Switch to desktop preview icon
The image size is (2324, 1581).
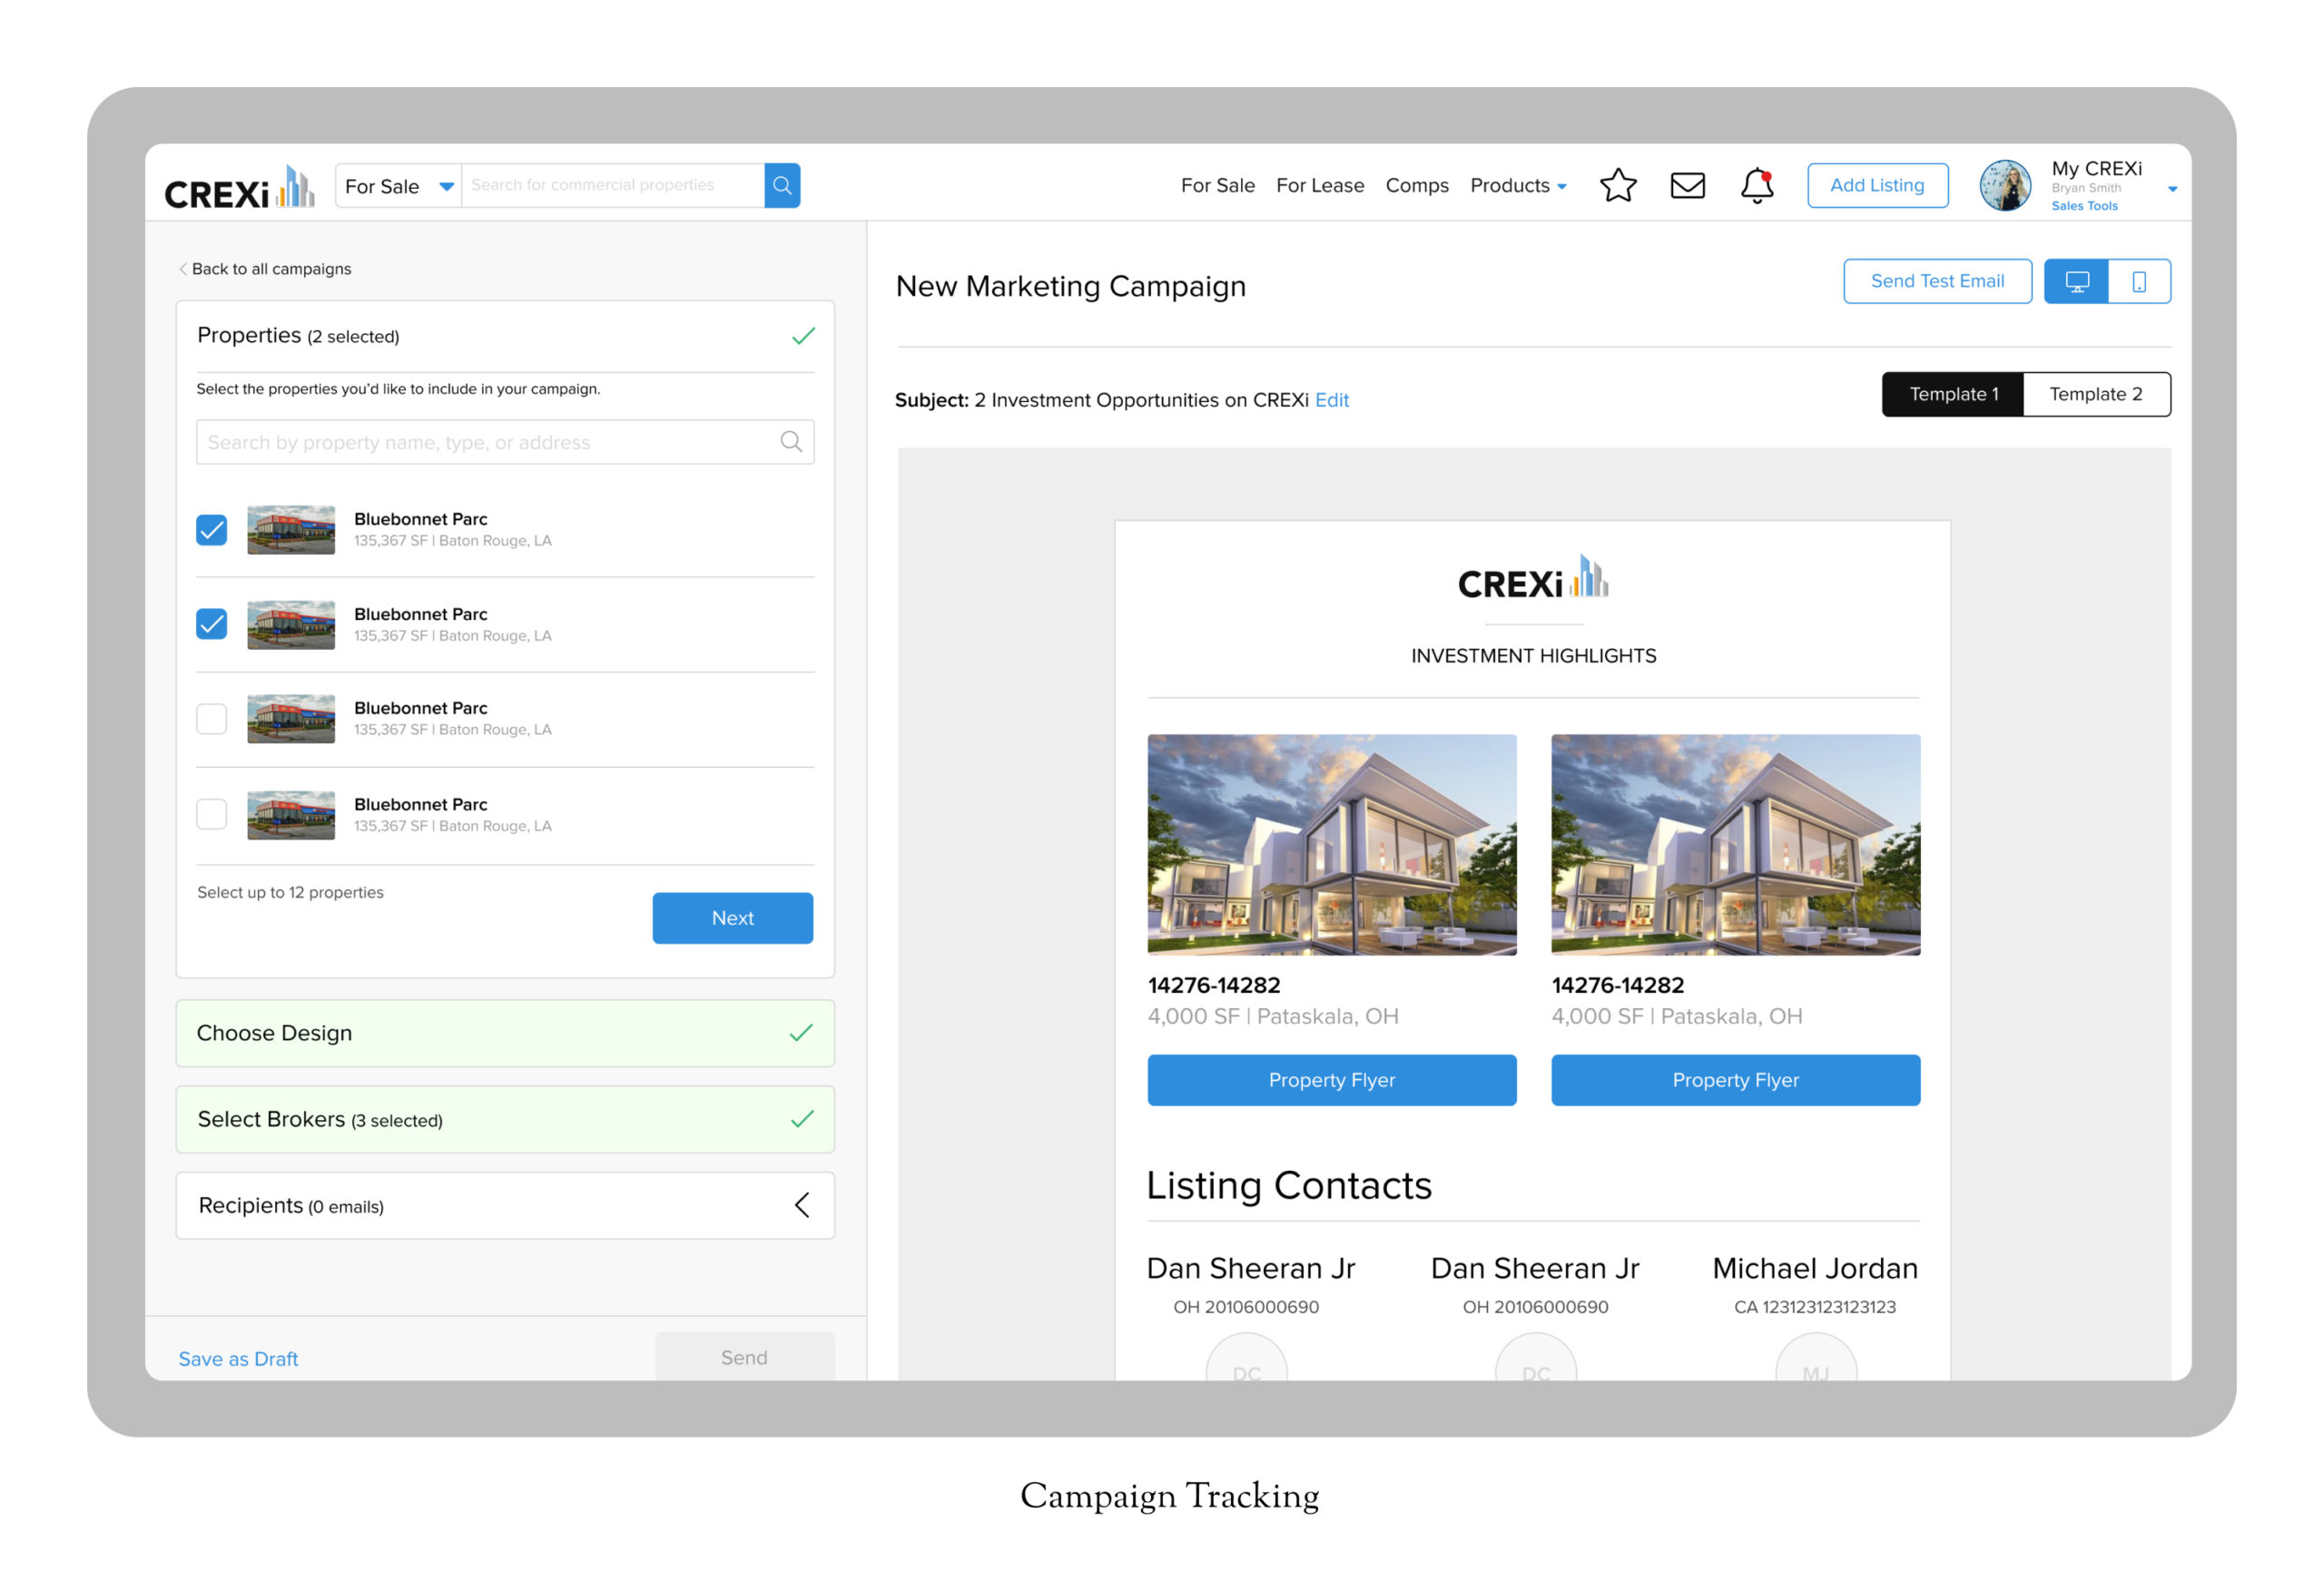point(2076,282)
